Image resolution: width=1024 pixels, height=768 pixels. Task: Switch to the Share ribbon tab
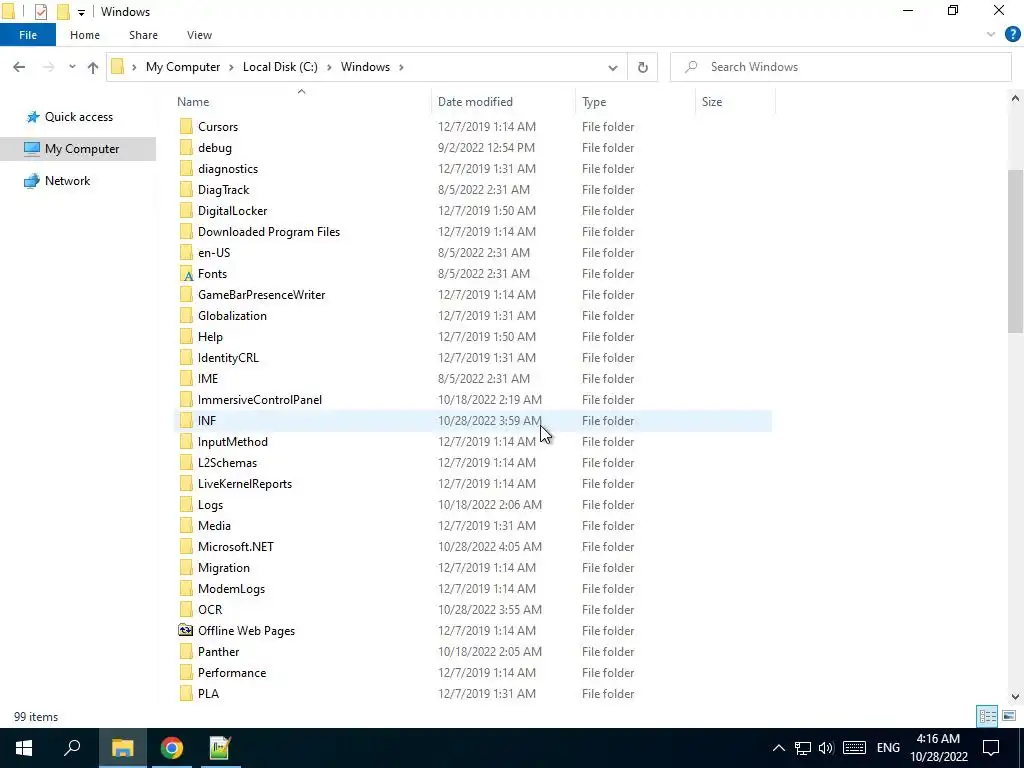[x=143, y=35]
